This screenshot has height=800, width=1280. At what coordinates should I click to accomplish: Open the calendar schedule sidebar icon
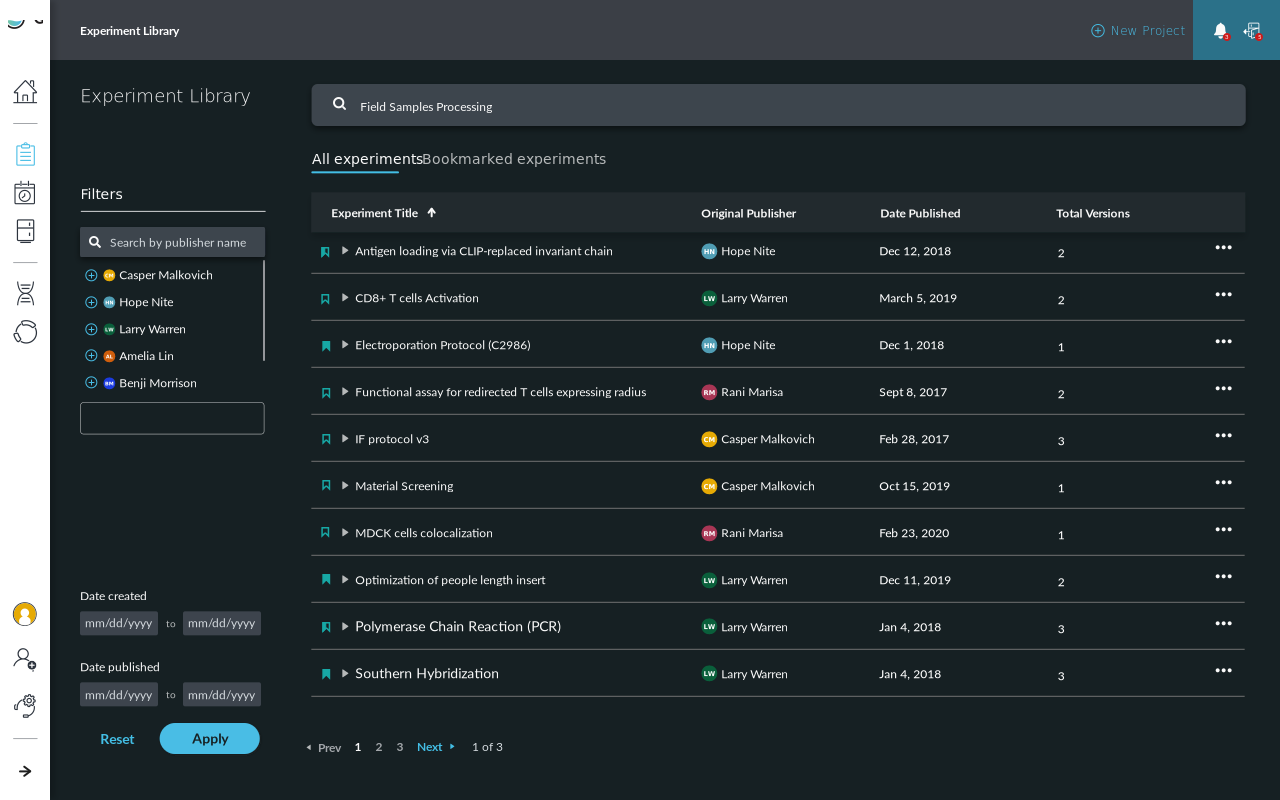coord(25,193)
